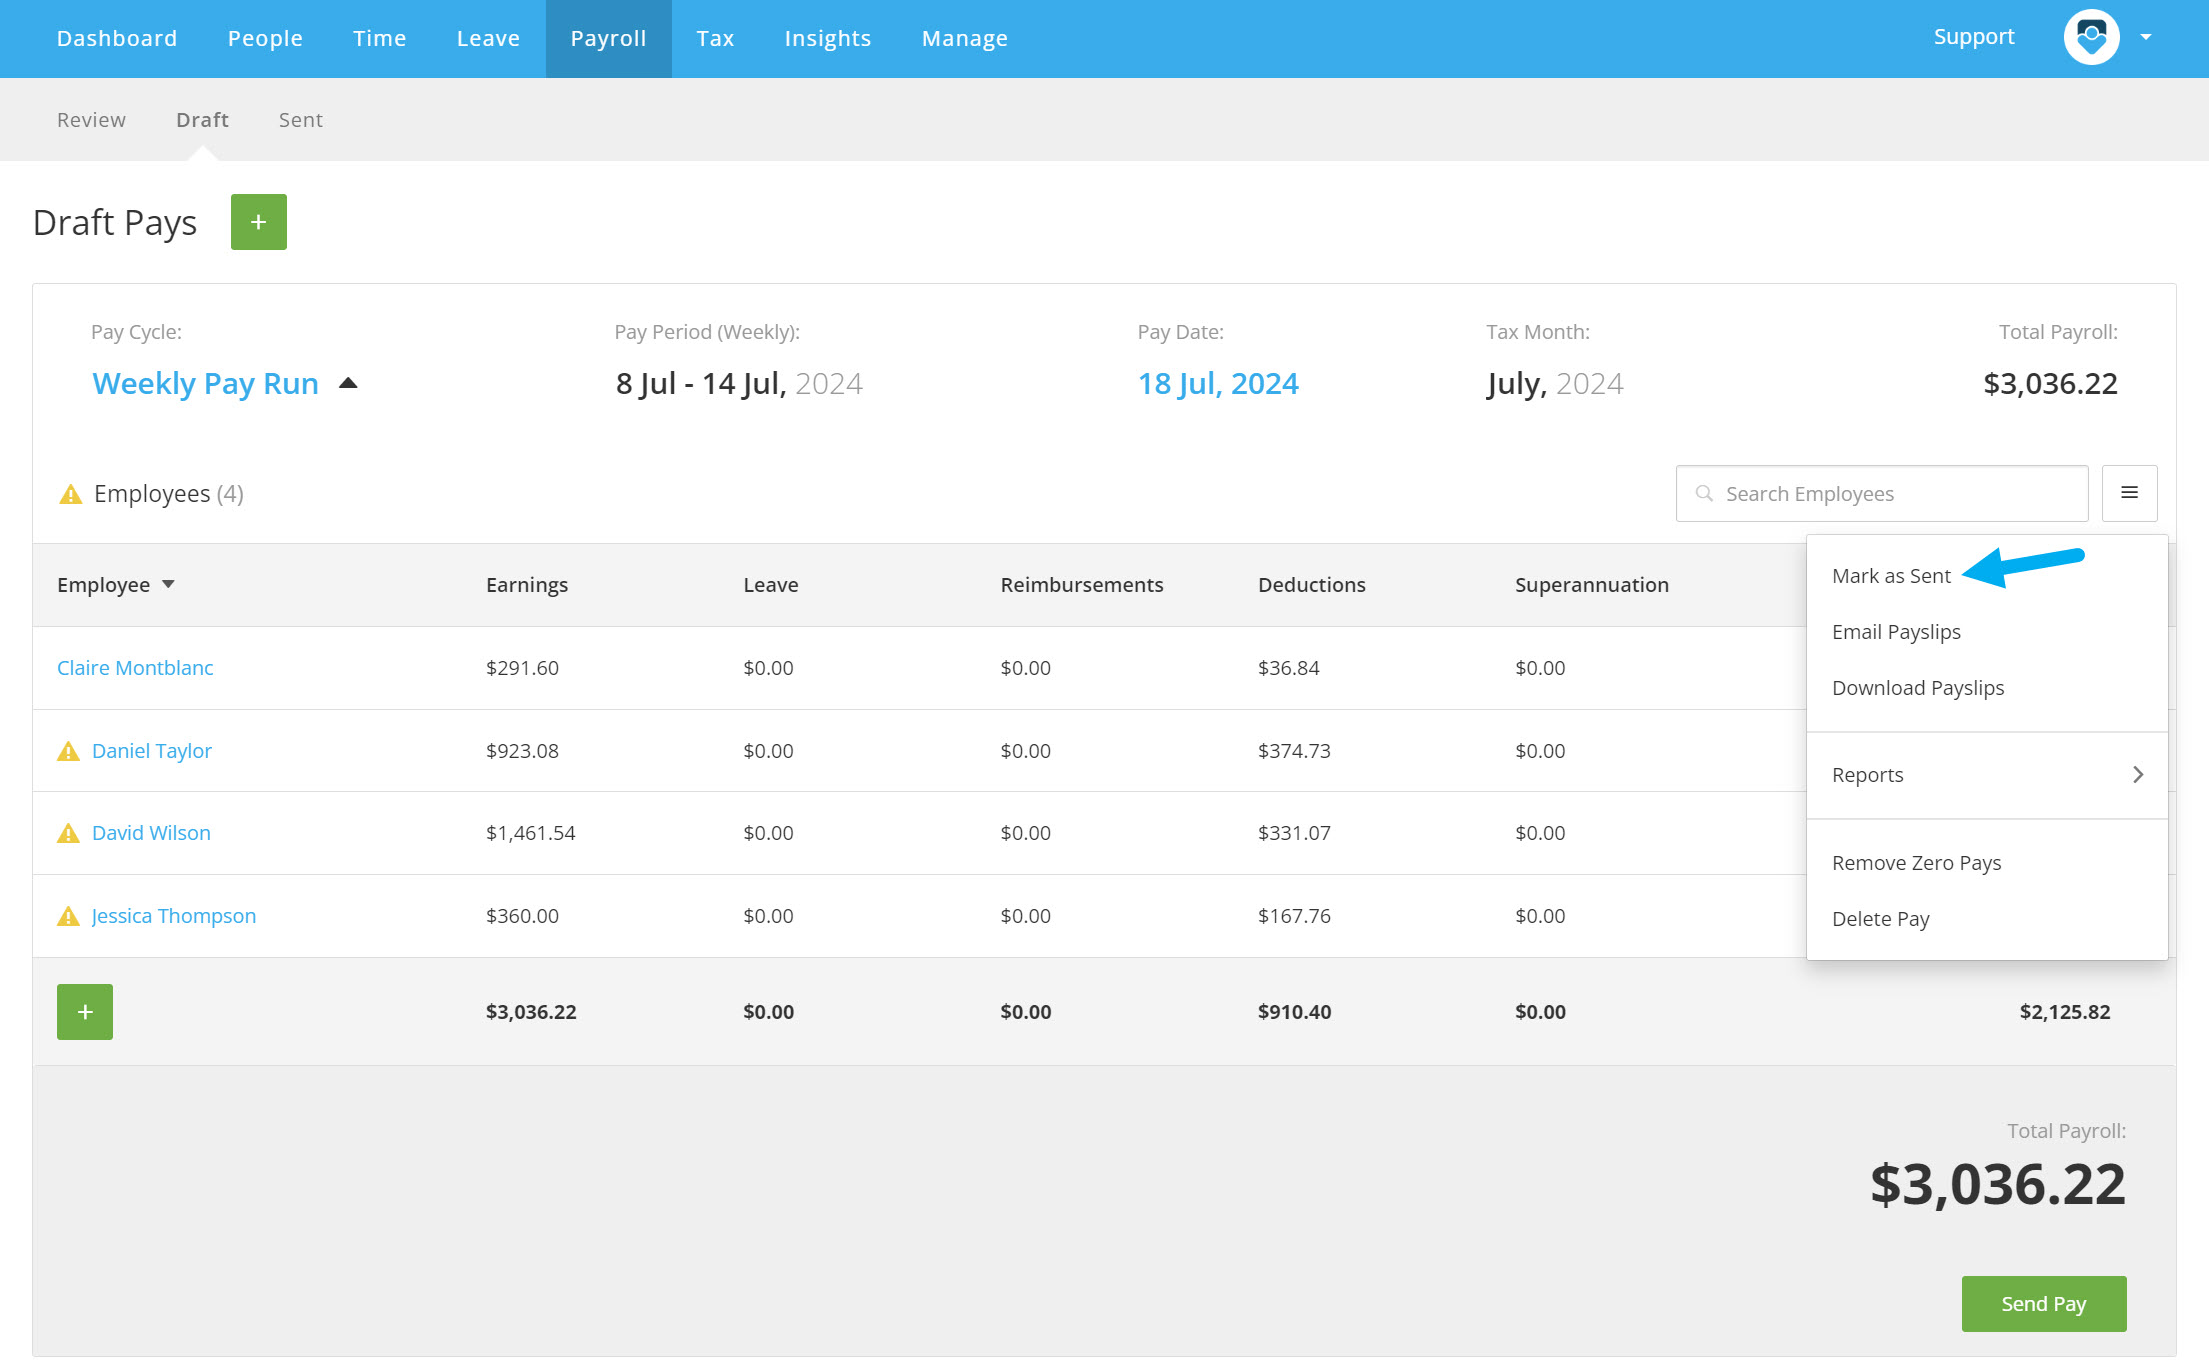Viewport: 2209px width, 1370px height.
Task: Click warning icon next to Jessica Thompson
Action: coord(68,916)
